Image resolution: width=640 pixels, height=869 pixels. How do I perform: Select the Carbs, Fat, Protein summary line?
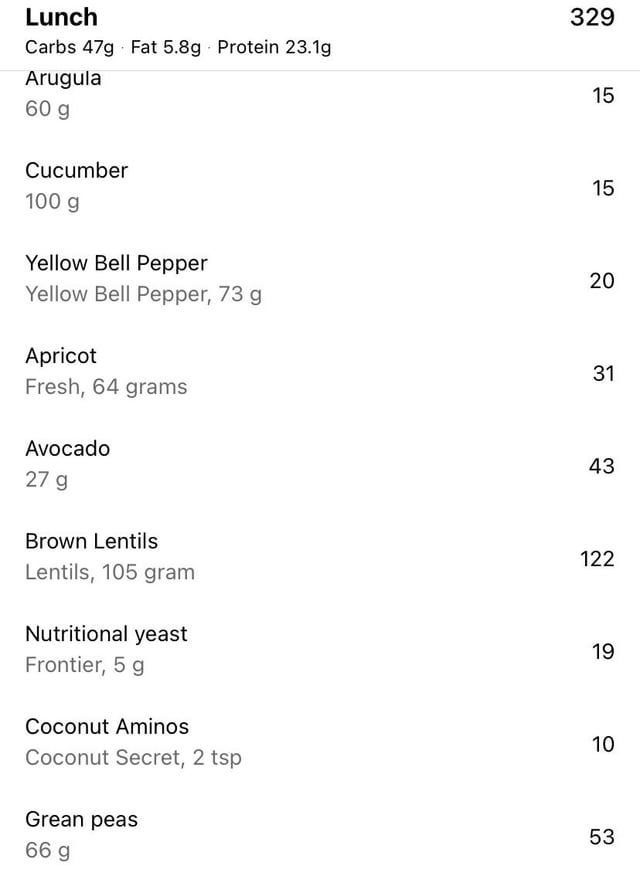178,47
